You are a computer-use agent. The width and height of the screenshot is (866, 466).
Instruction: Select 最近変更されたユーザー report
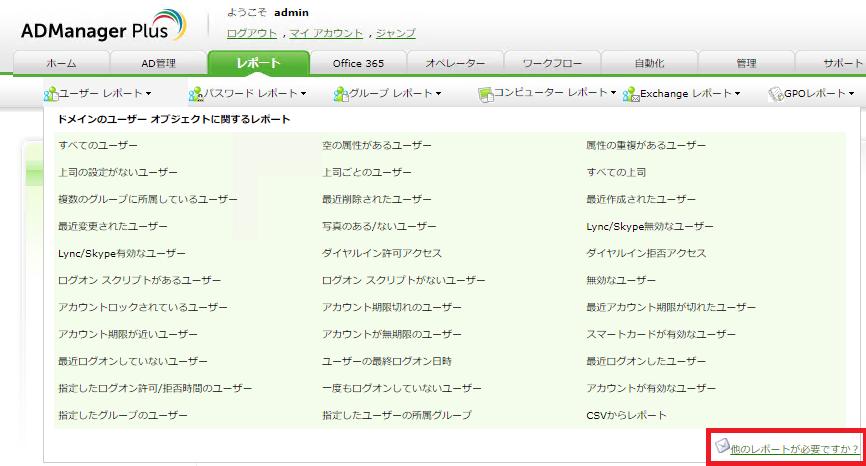(x=113, y=226)
